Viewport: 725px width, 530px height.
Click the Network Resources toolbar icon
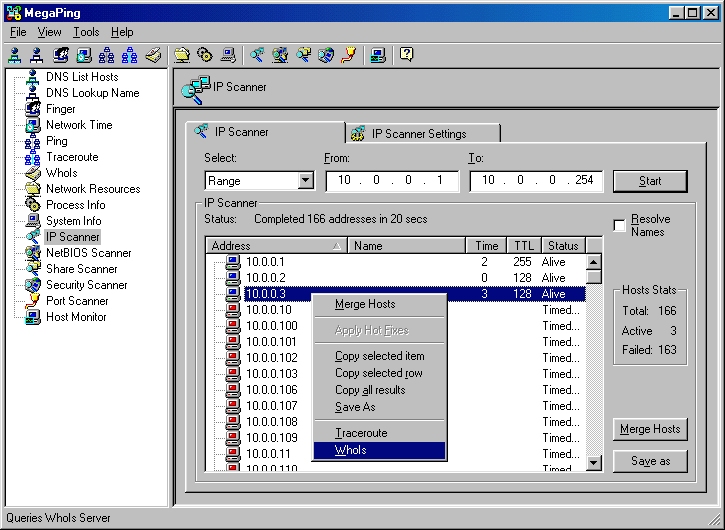pyautogui.click(x=182, y=55)
